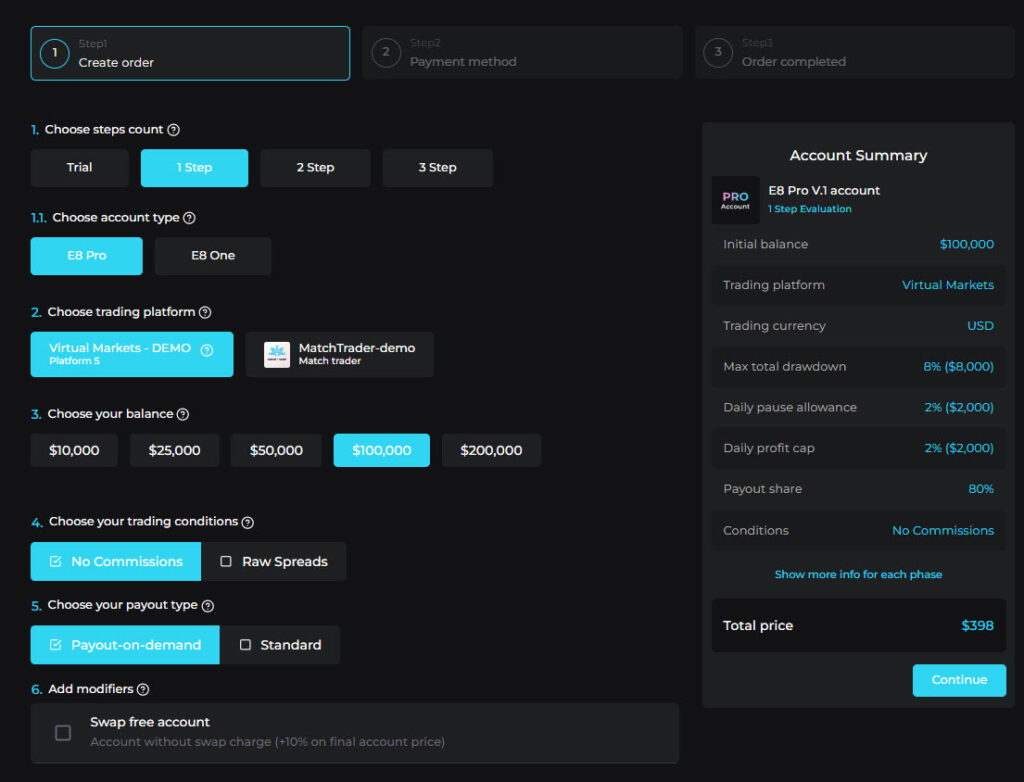The height and width of the screenshot is (782, 1024).
Task: Click help icon beside Choose your payout type
Action: coord(208,606)
